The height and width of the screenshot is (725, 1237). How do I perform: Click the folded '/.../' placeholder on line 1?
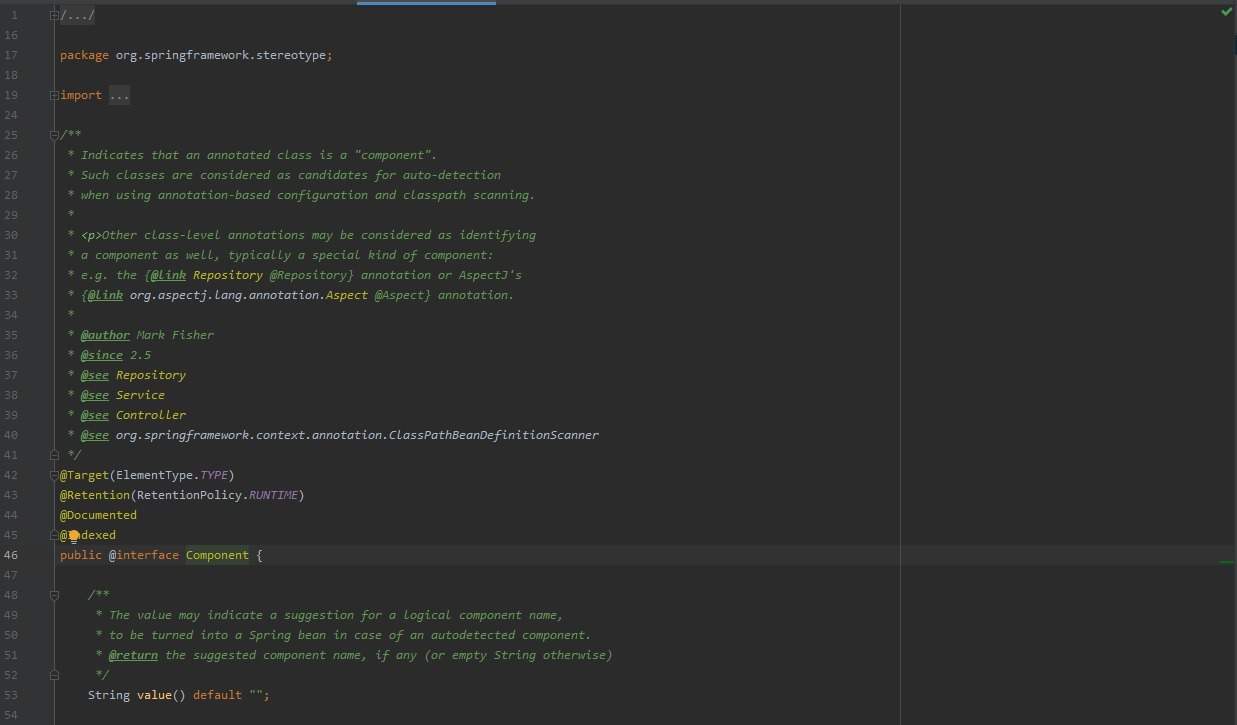78,15
